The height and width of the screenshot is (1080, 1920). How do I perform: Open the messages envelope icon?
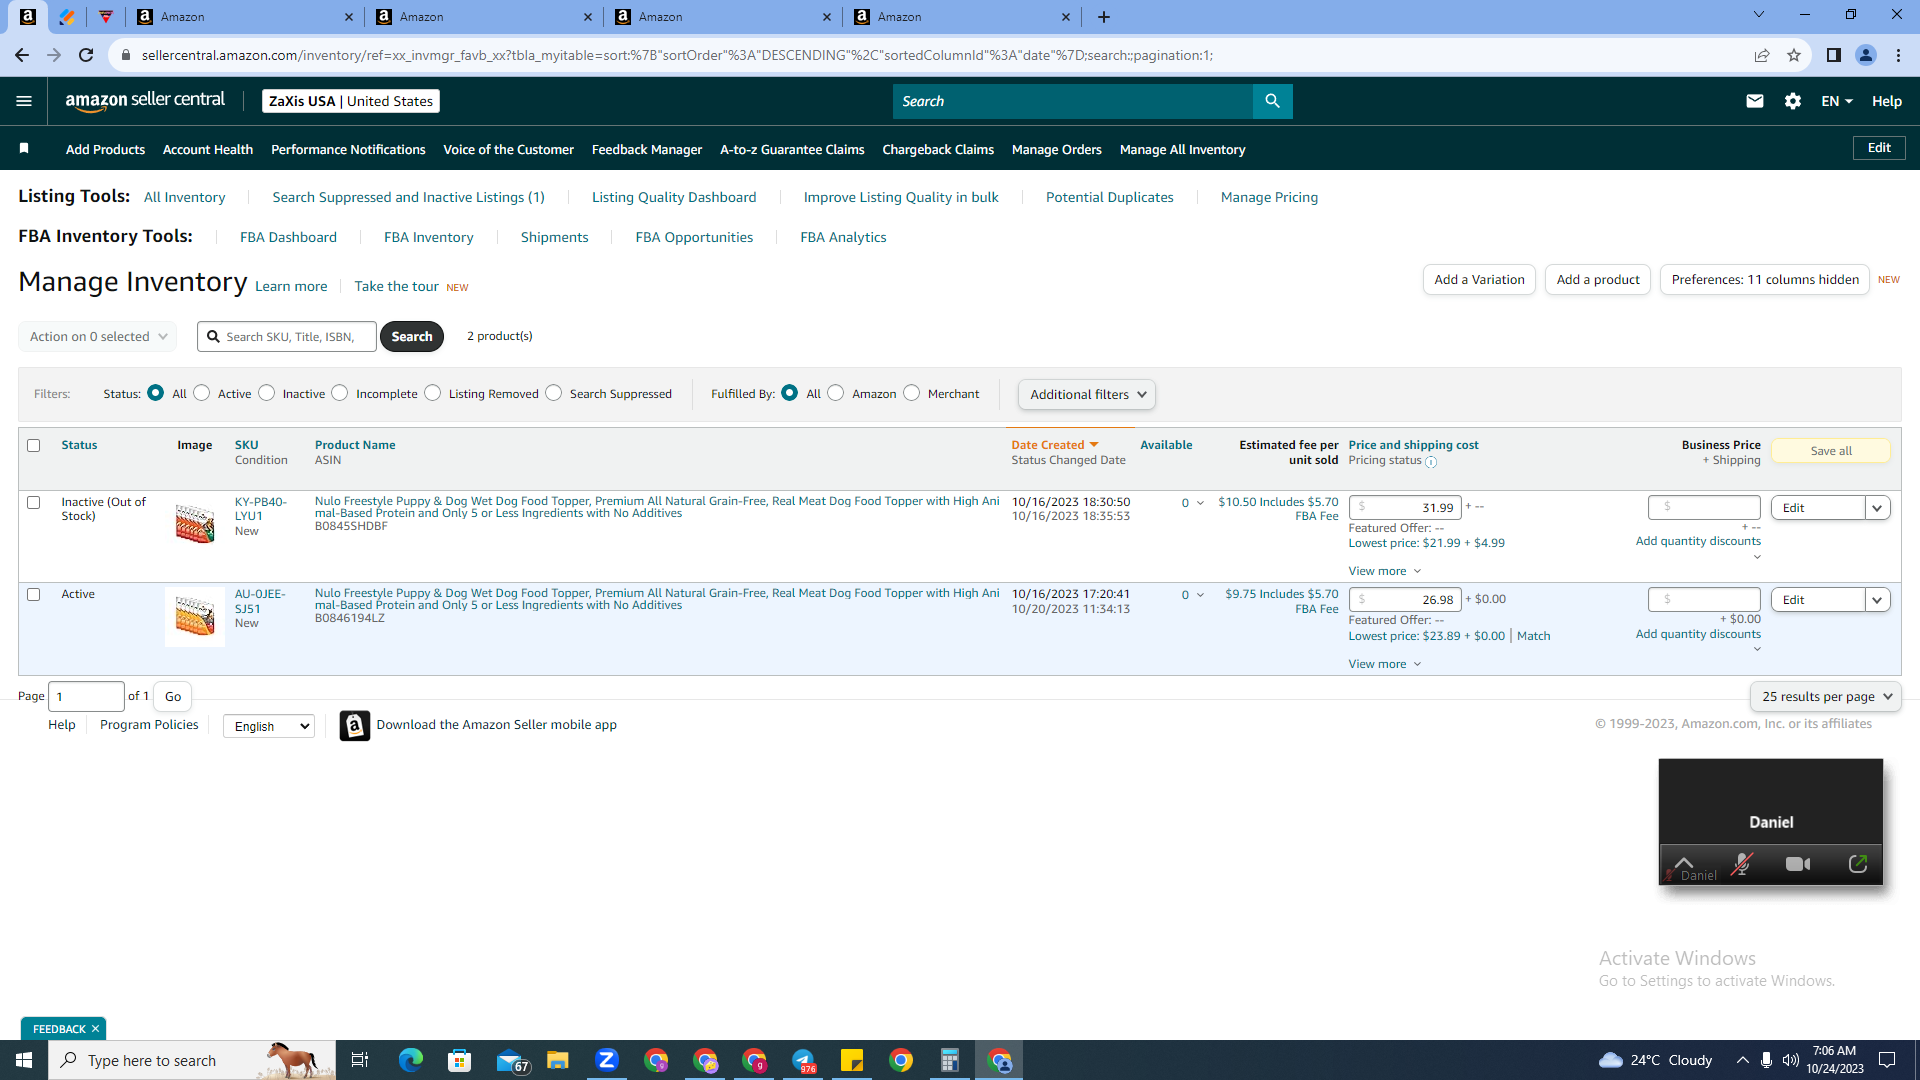coord(1755,101)
